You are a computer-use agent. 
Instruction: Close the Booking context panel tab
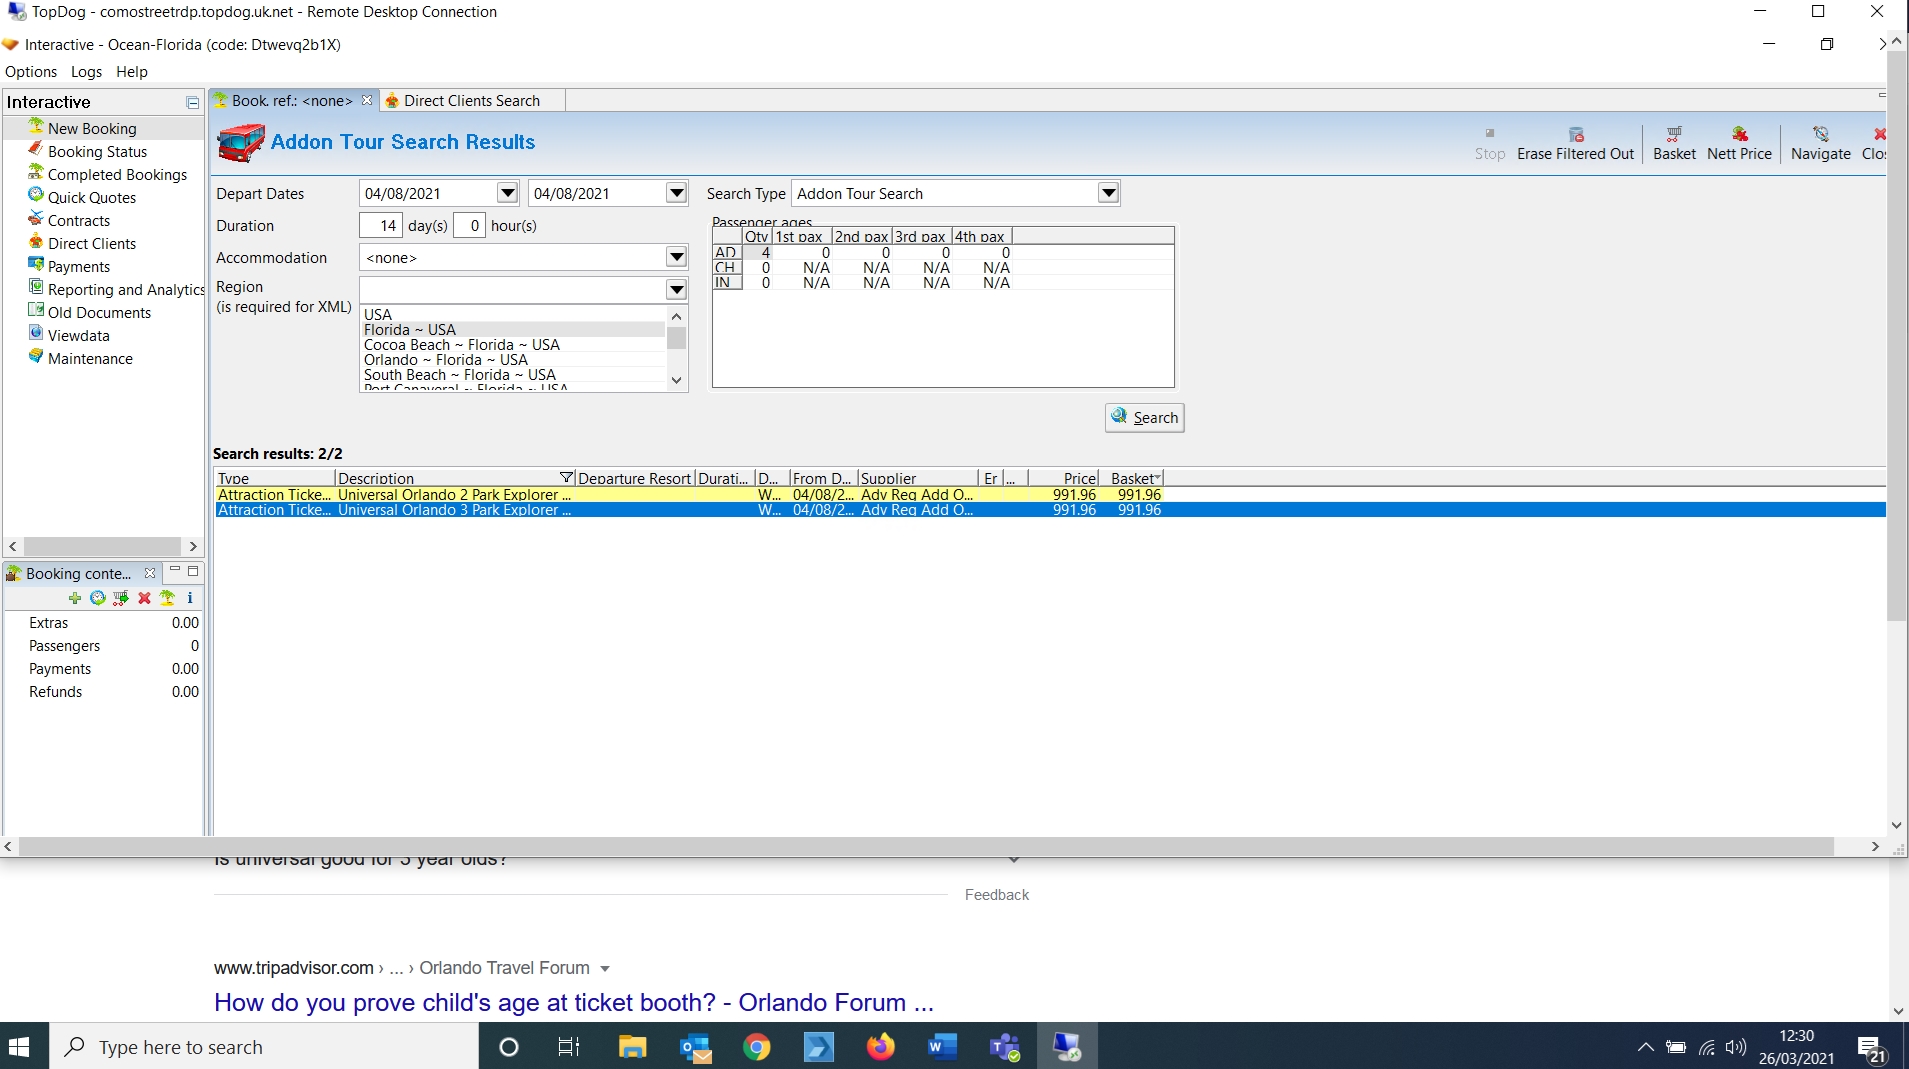coord(150,573)
